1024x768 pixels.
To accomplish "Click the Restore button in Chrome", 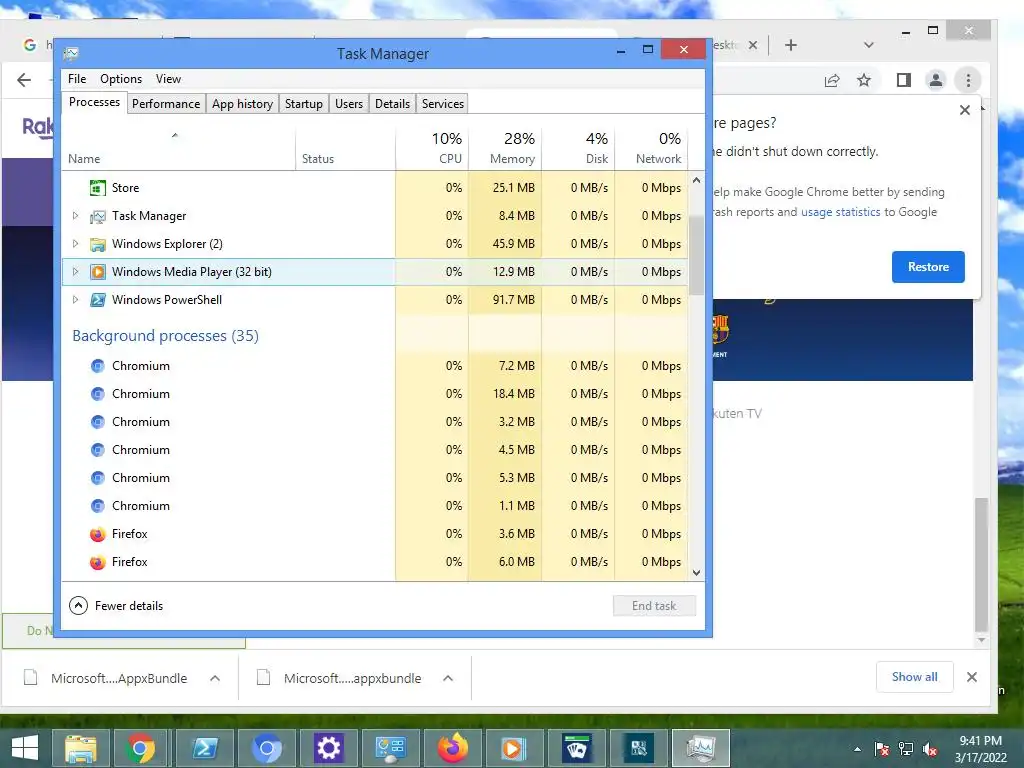I will [x=928, y=267].
